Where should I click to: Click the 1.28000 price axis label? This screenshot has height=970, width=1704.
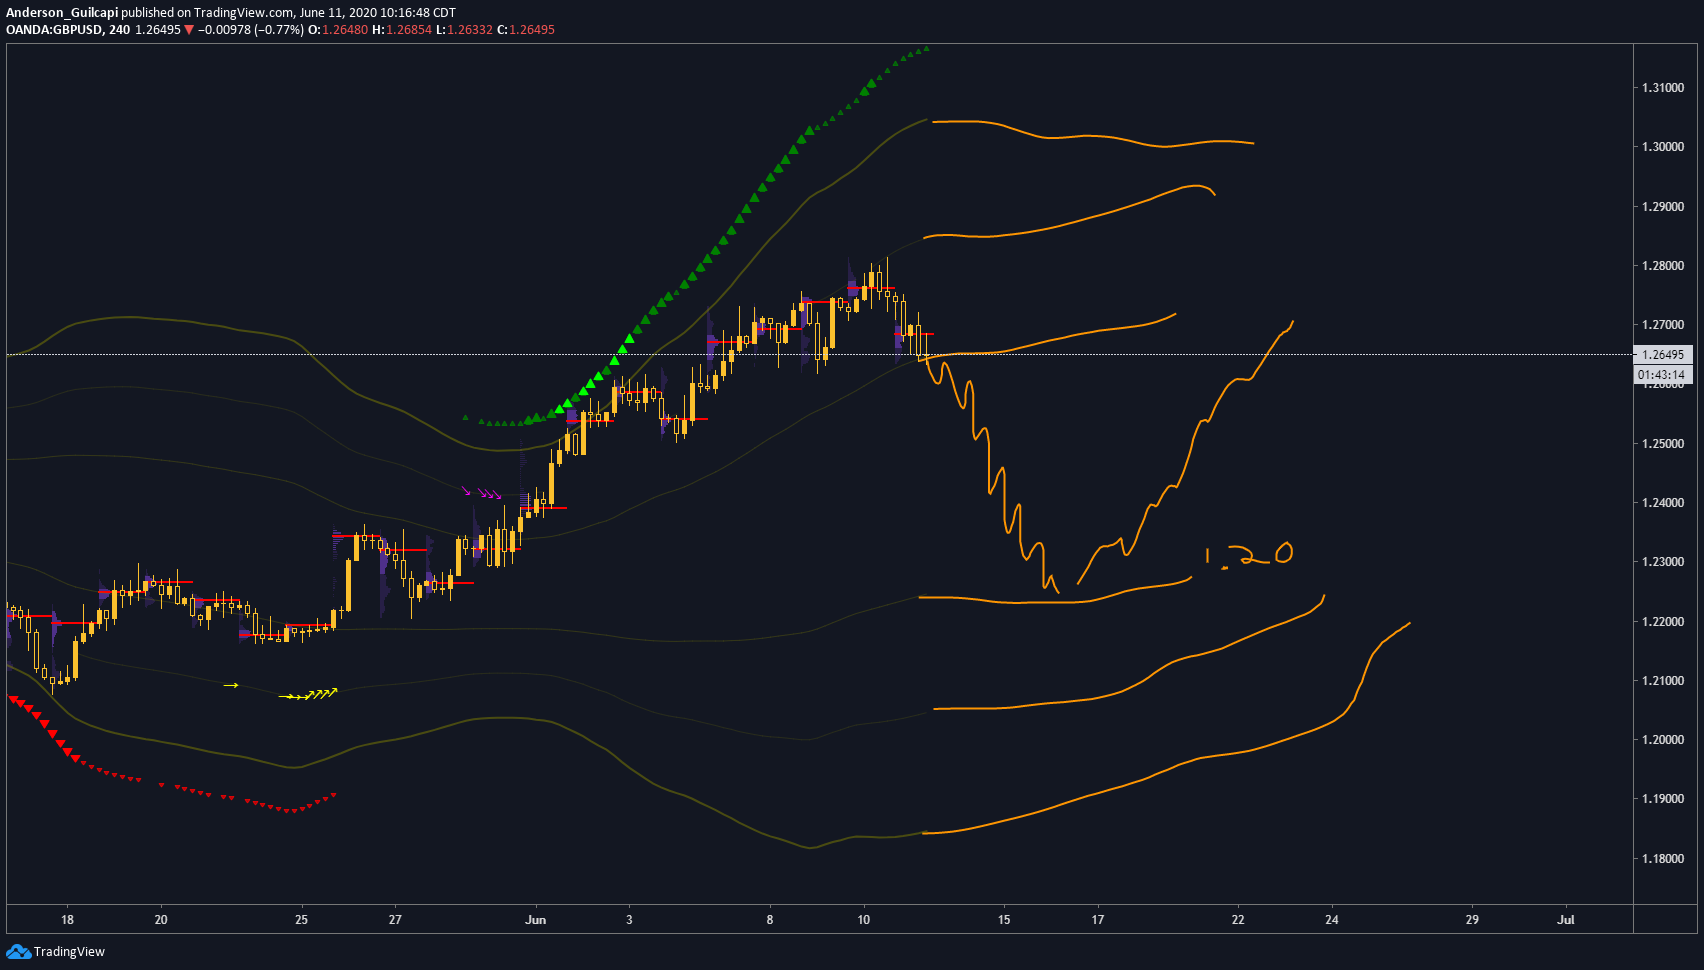tap(1662, 266)
